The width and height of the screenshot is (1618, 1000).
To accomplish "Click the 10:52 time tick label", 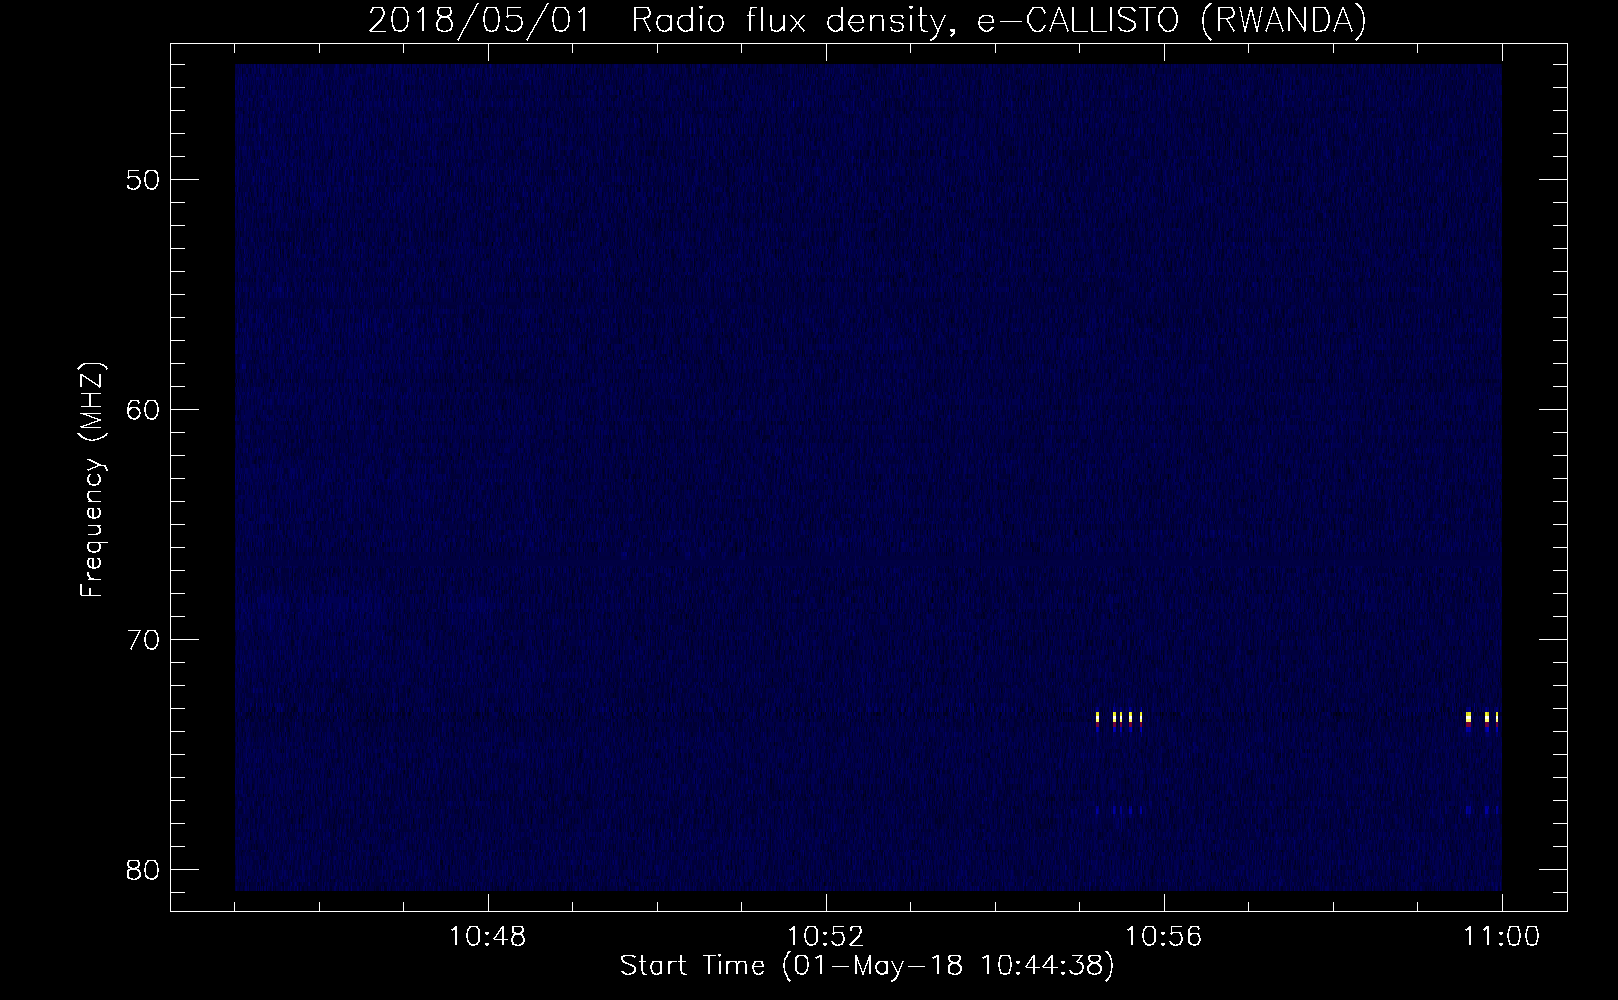I will [825, 937].
